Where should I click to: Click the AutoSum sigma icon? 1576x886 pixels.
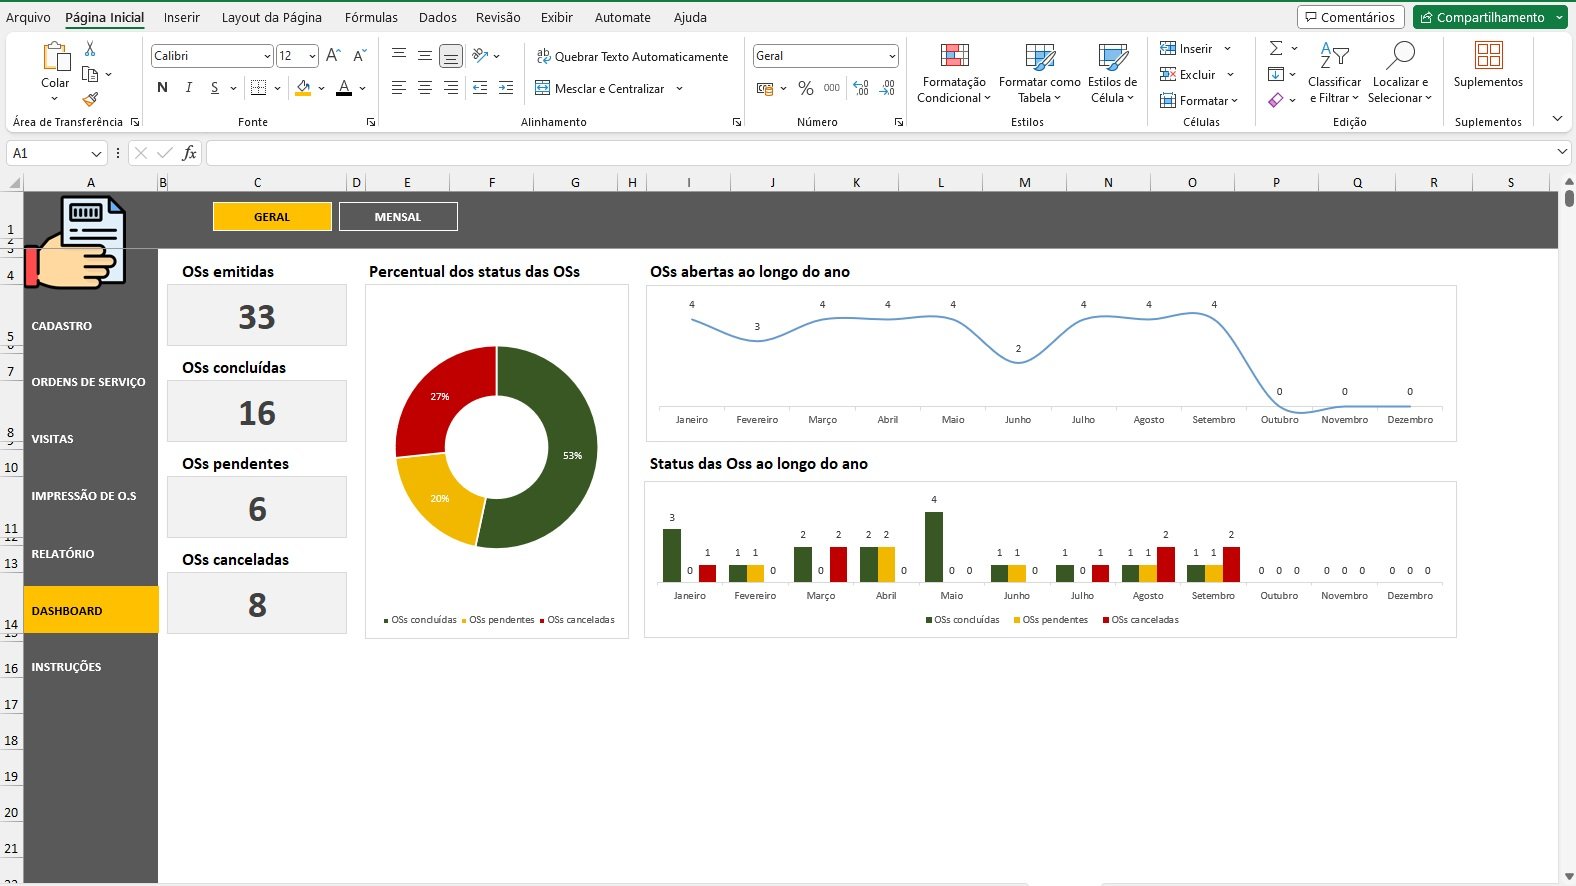coord(1275,48)
